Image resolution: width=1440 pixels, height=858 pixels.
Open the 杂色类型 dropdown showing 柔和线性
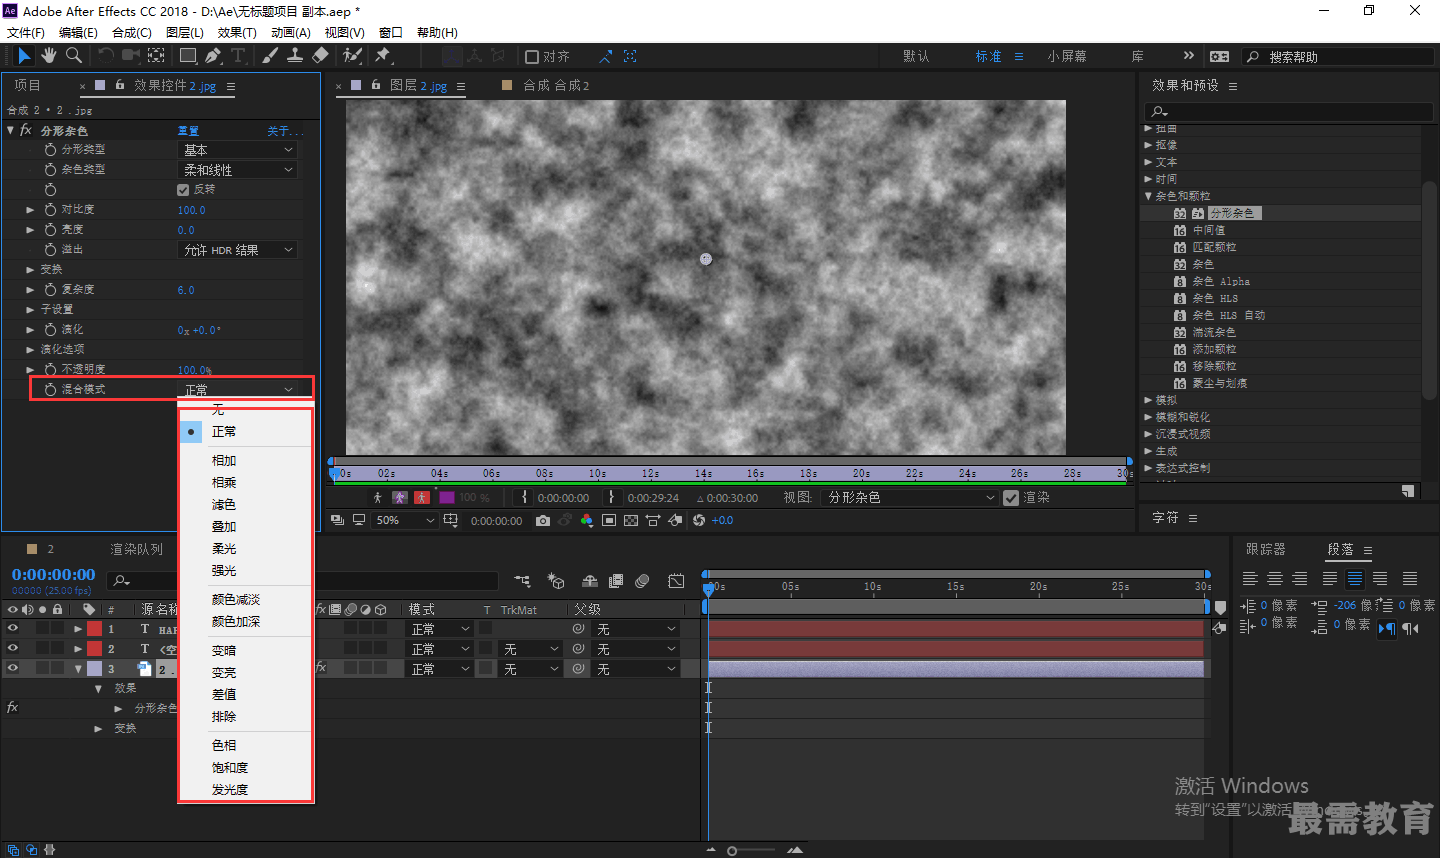tap(238, 170)
